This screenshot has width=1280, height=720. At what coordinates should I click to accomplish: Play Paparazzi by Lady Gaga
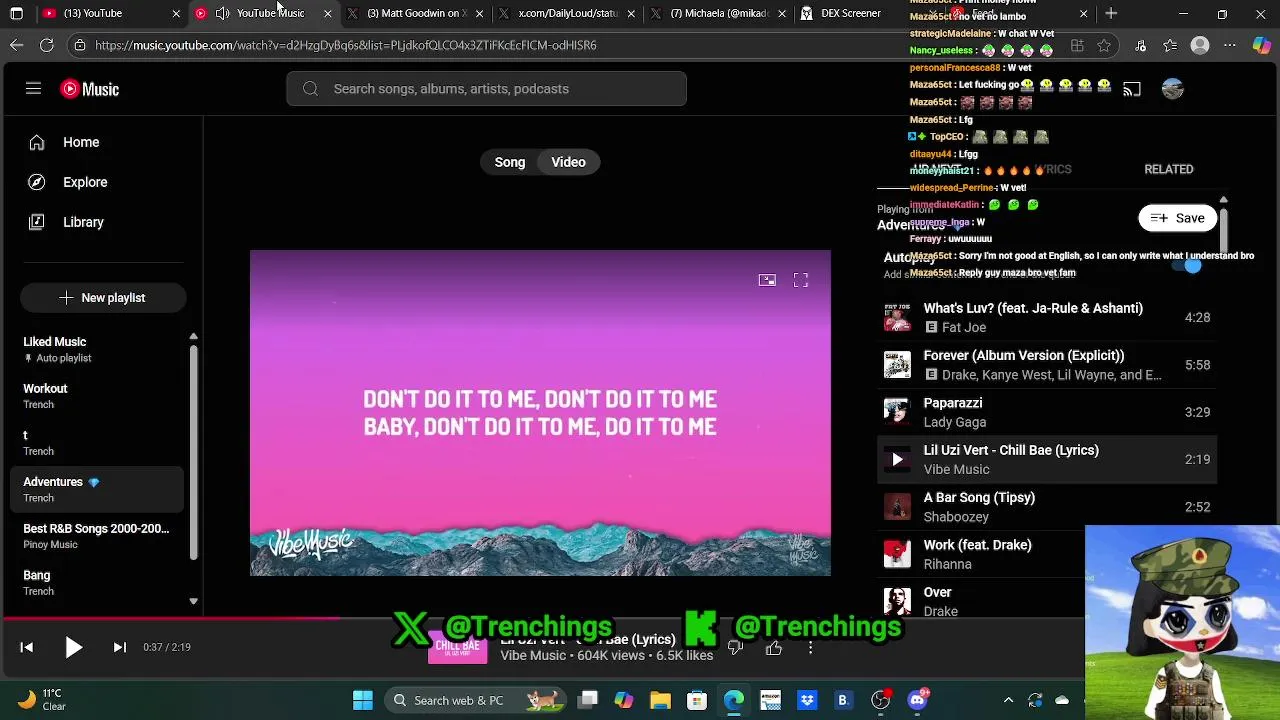point(1047,412)
